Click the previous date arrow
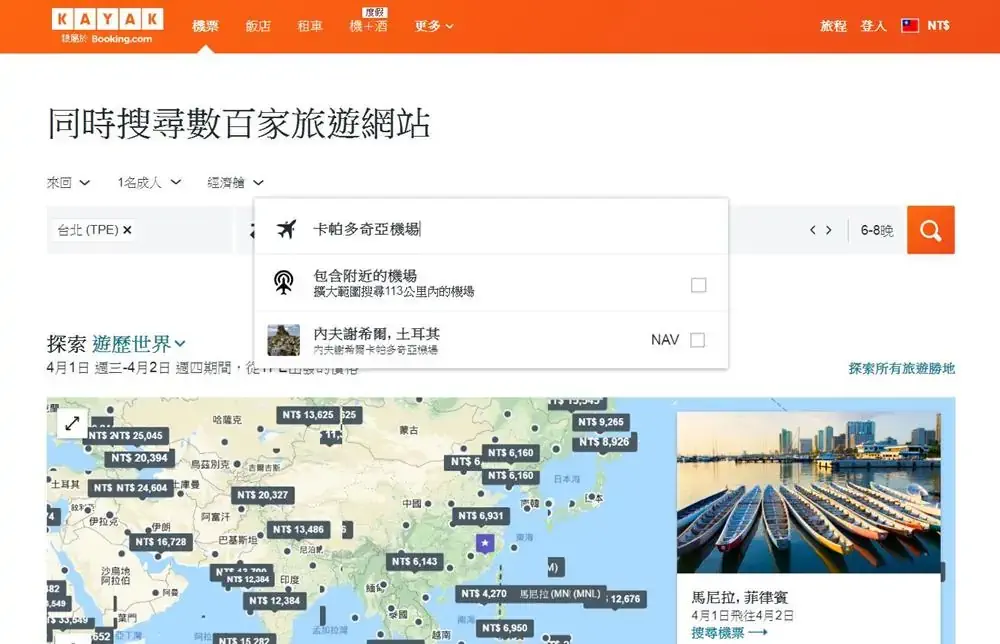The width and height of the screenshot is (1000, 644). [813, 231]
